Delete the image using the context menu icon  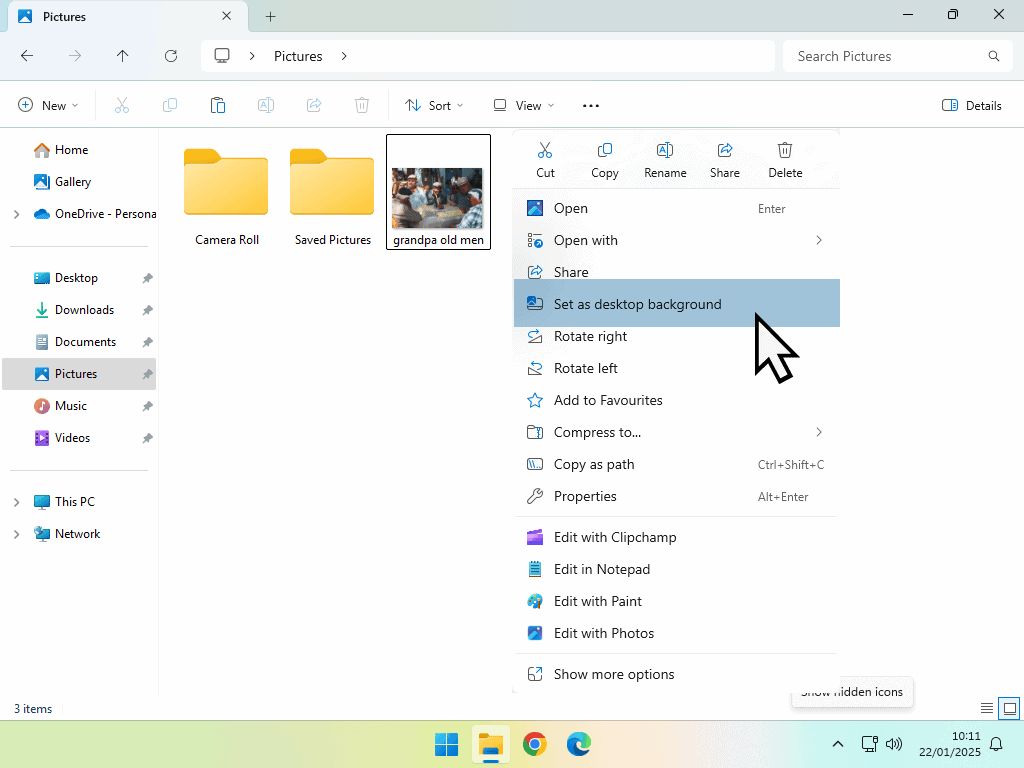coord(785,157)
